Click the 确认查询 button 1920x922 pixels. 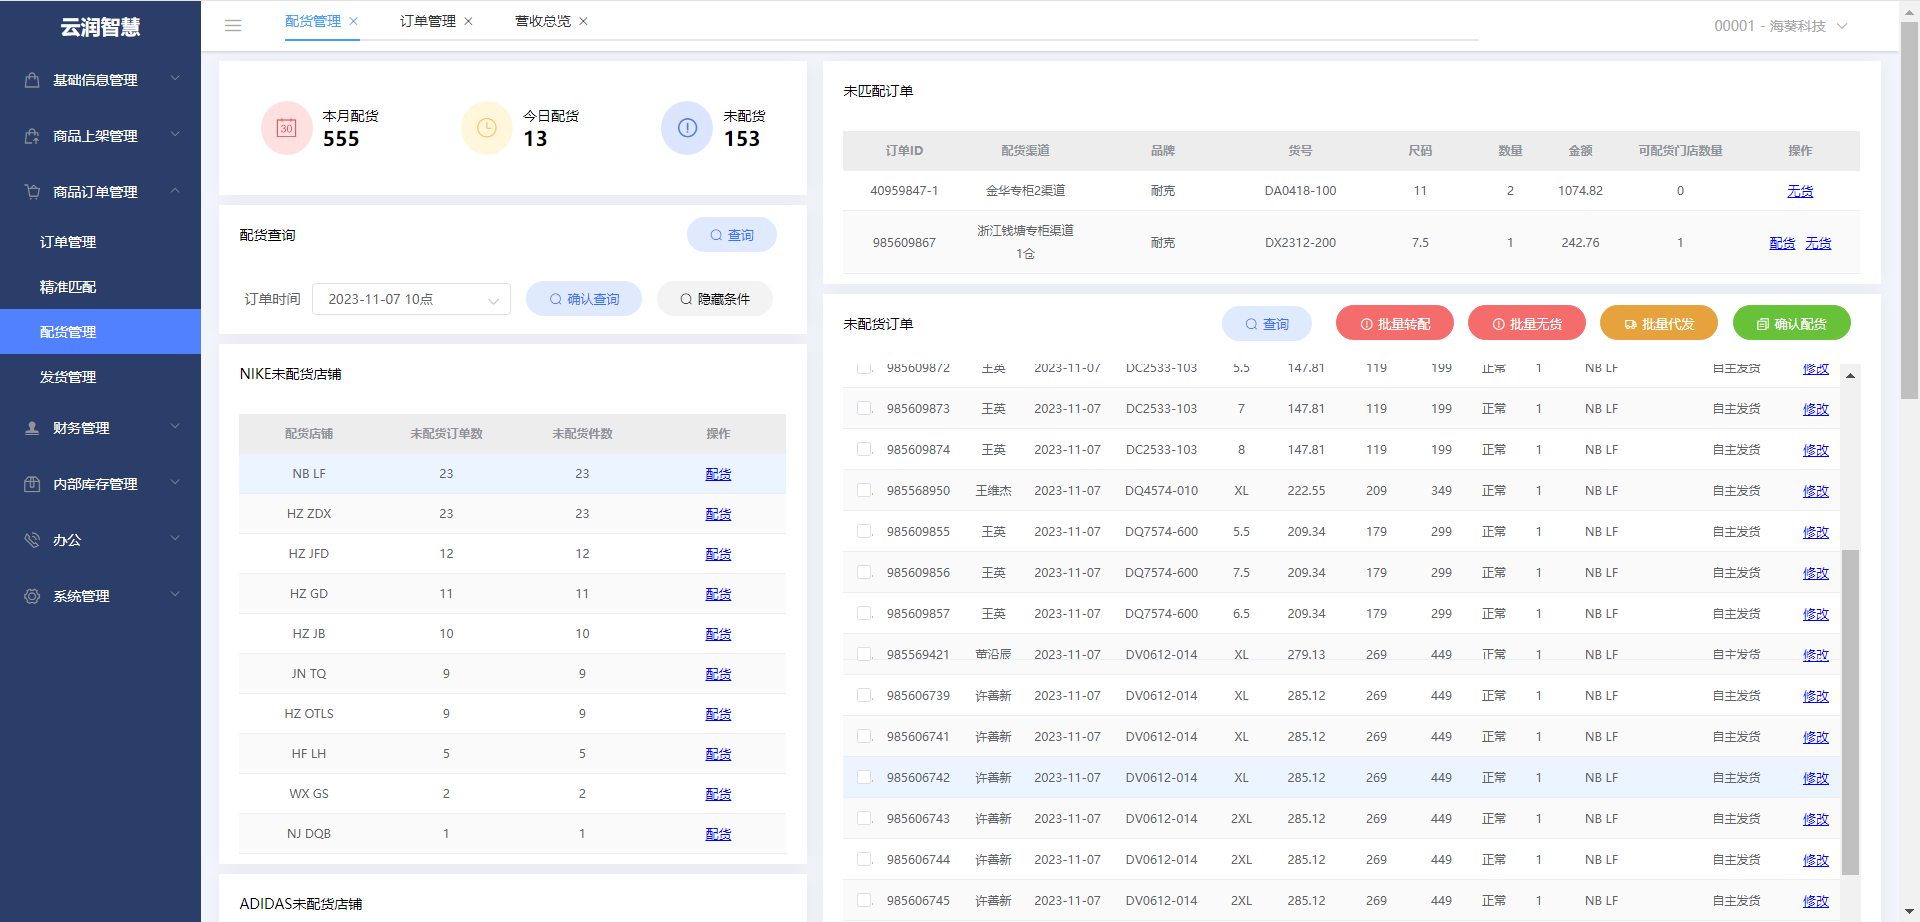584,299
